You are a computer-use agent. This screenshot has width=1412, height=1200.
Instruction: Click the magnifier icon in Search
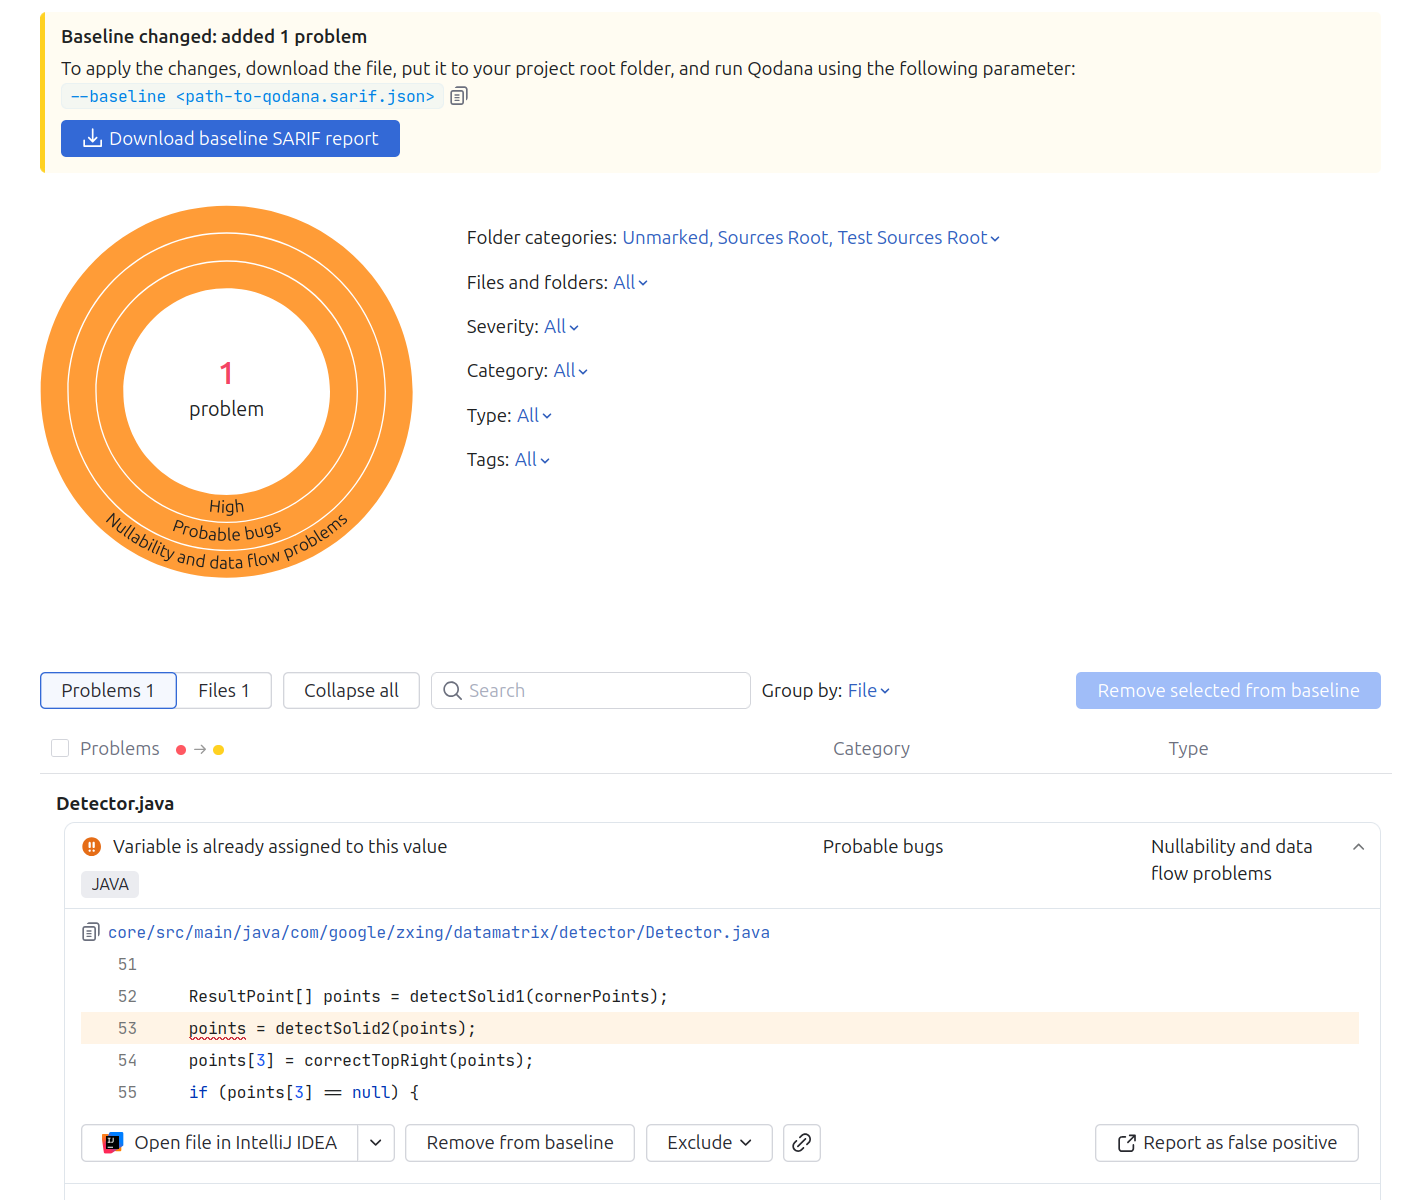coord(452,691)
